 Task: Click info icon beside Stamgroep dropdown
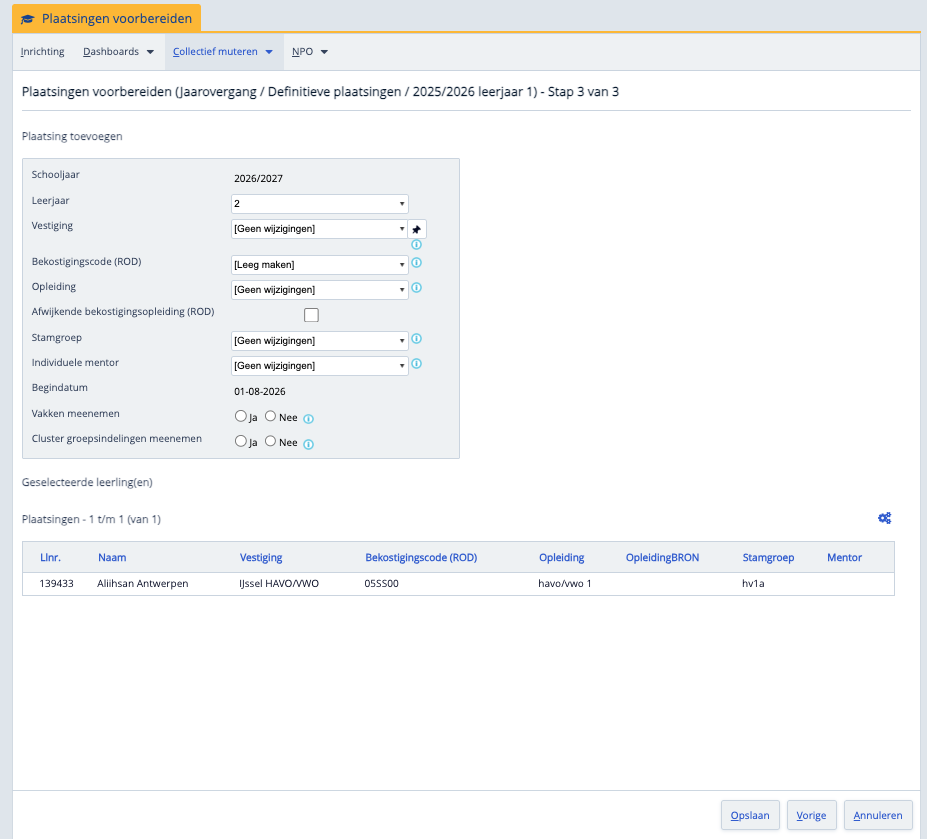tap(416, 339)
